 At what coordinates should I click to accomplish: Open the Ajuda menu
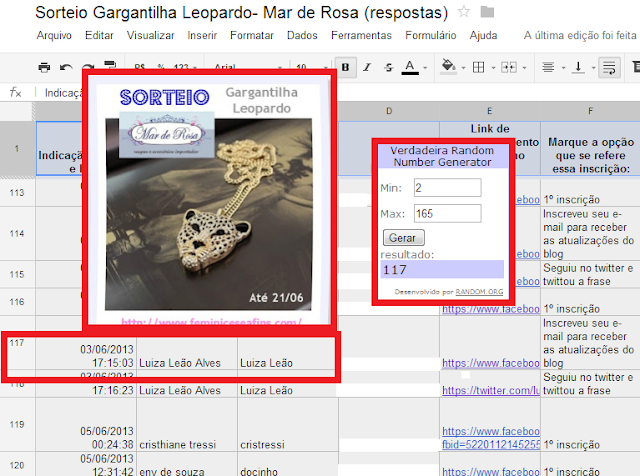click(x=483, y=36)
